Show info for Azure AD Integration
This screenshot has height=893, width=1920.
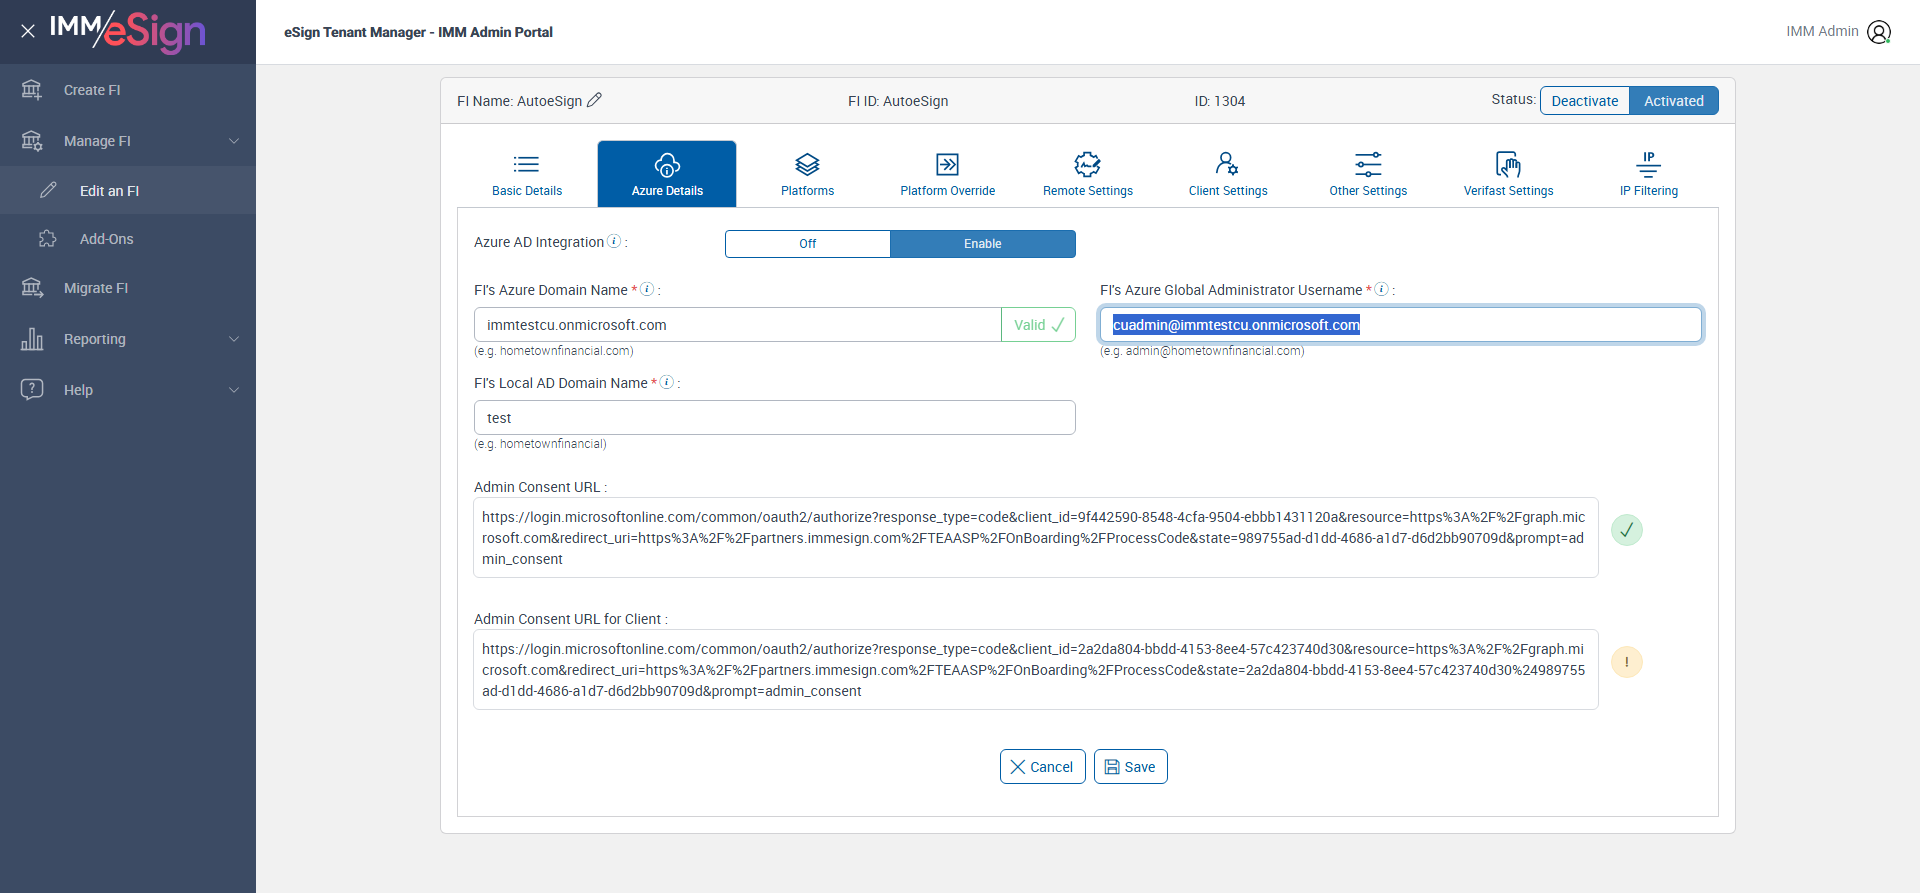pos(614,242)
